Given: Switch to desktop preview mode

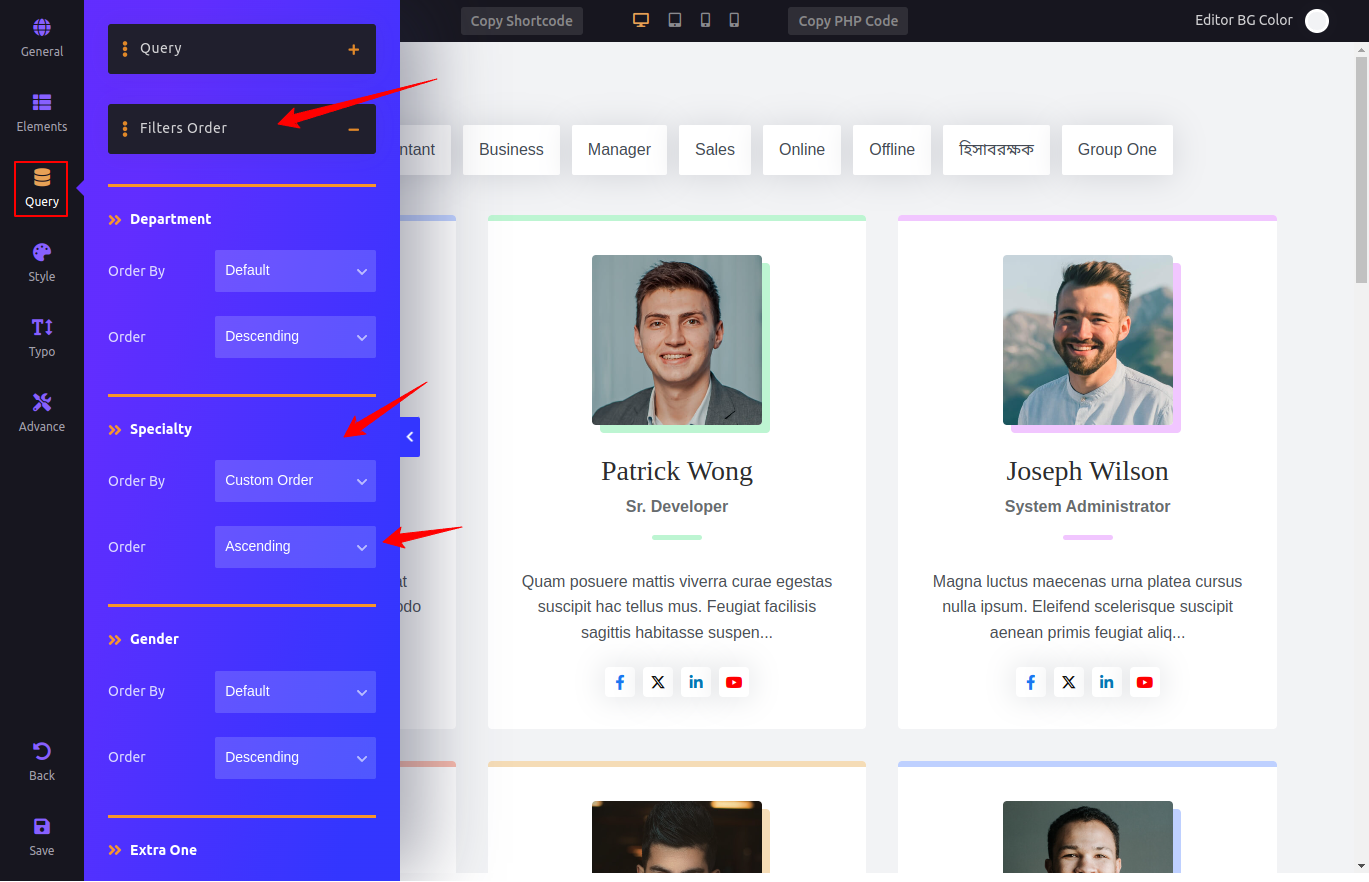Looking at the screenshot, I should coord(641,20).
